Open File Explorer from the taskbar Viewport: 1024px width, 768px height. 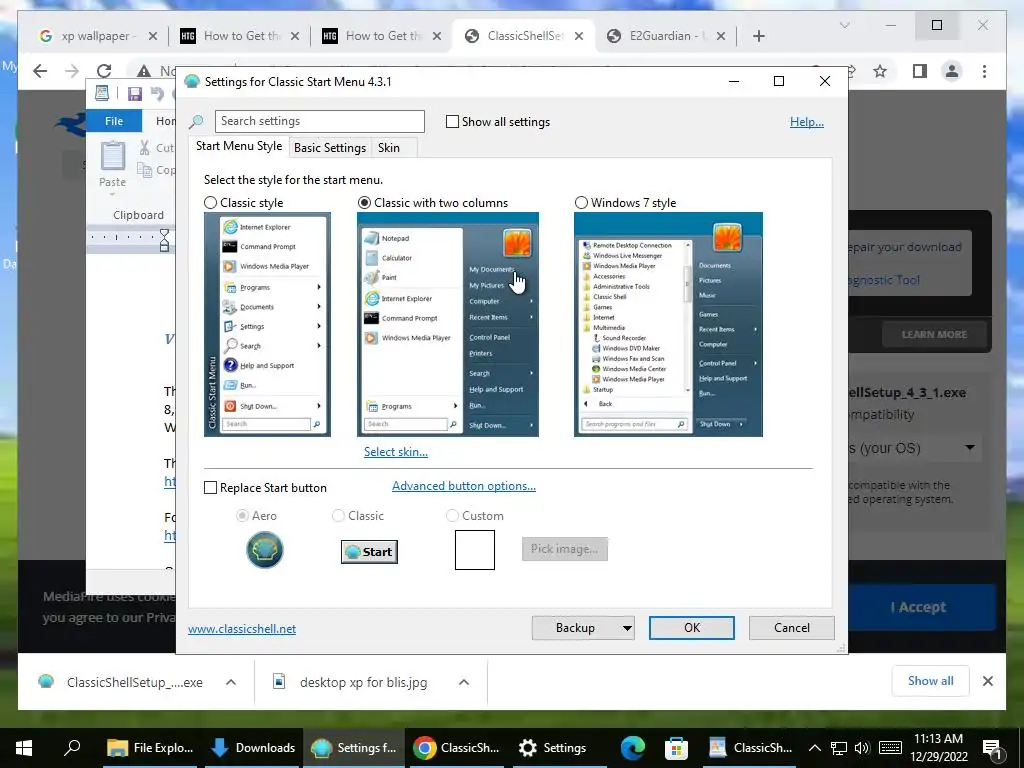(150, 748)
